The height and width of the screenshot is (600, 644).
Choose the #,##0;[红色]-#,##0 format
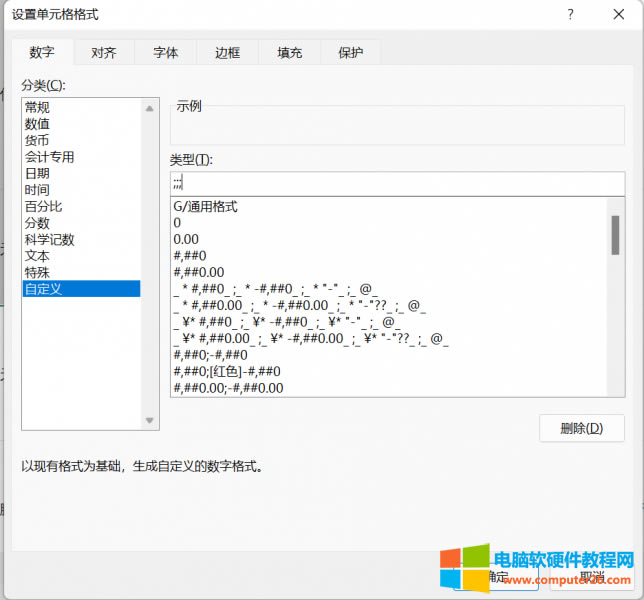(x=227, y=371)
